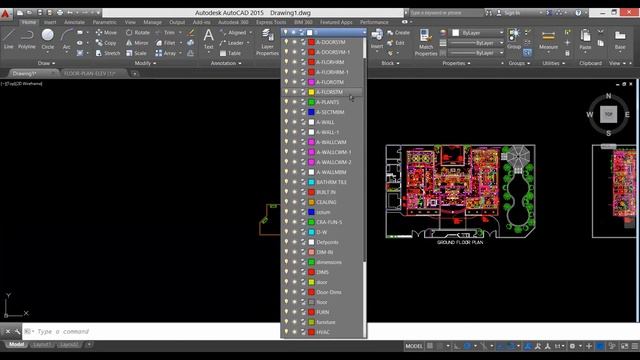Click the Paste tool
The width and height of the screenshot is (640, 360).
[x=585, y=40]
